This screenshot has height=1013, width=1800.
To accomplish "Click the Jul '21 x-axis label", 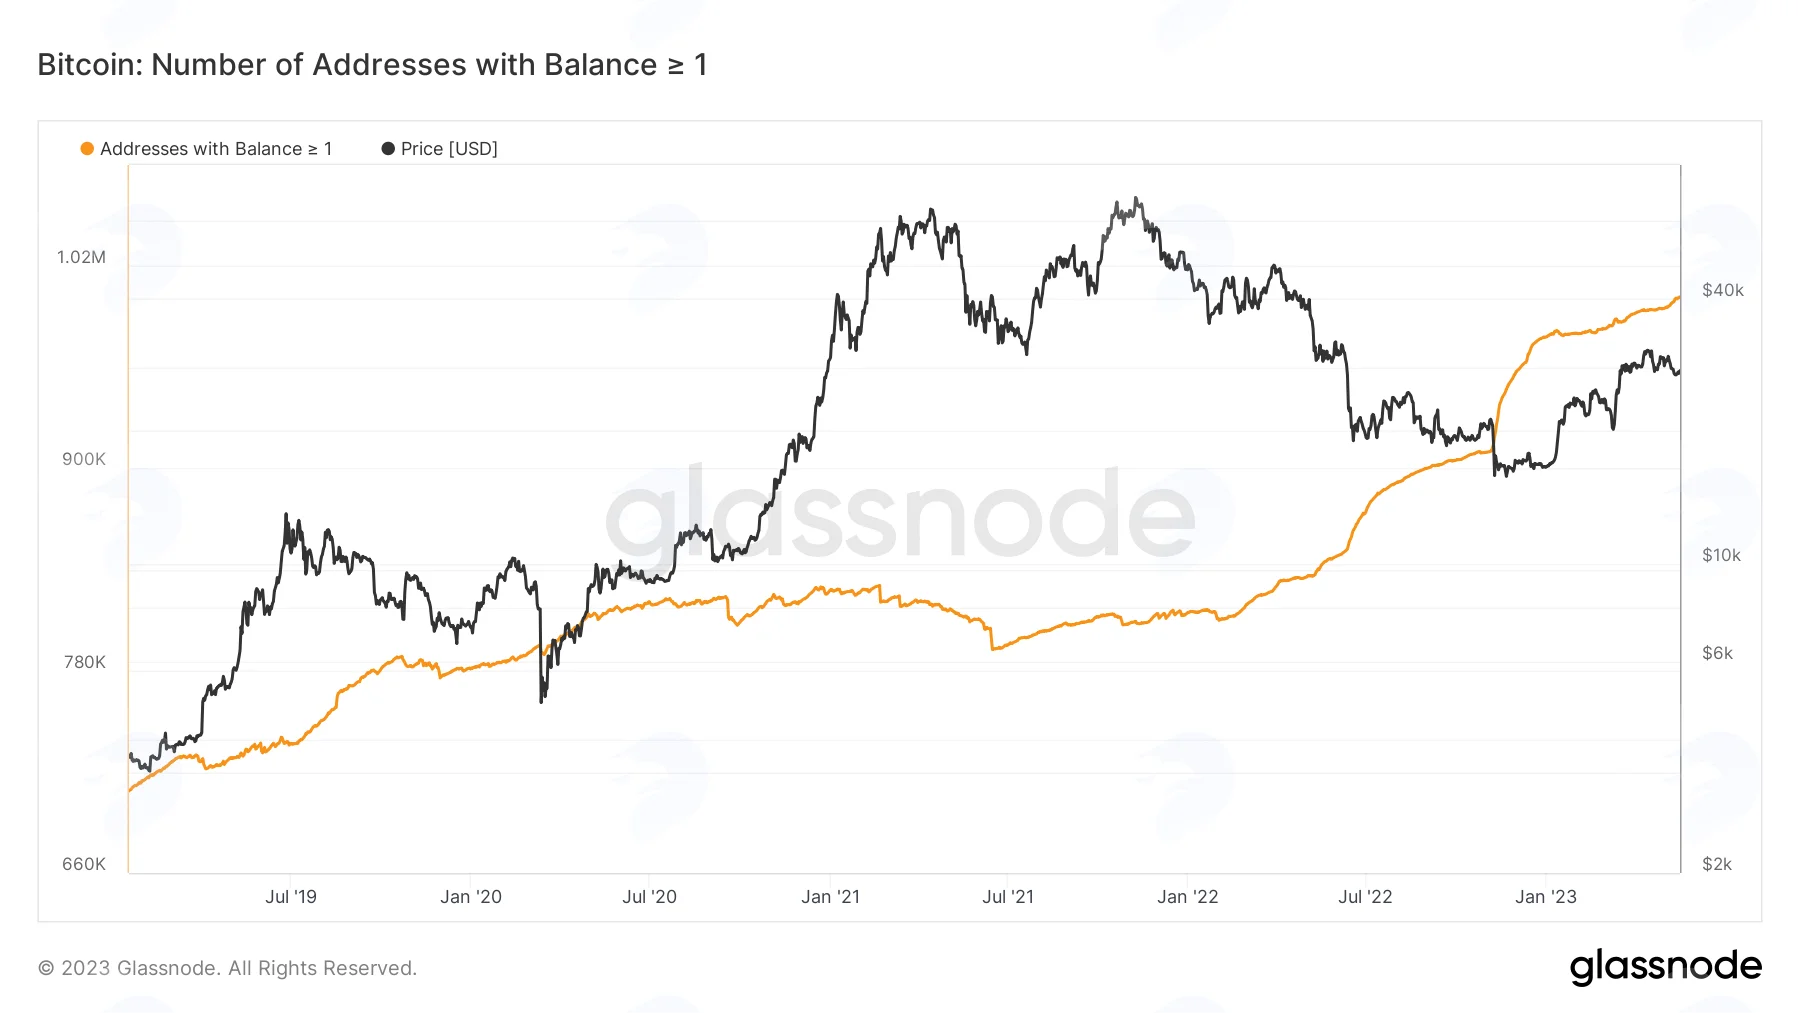I will click(x=1008, y=897).
